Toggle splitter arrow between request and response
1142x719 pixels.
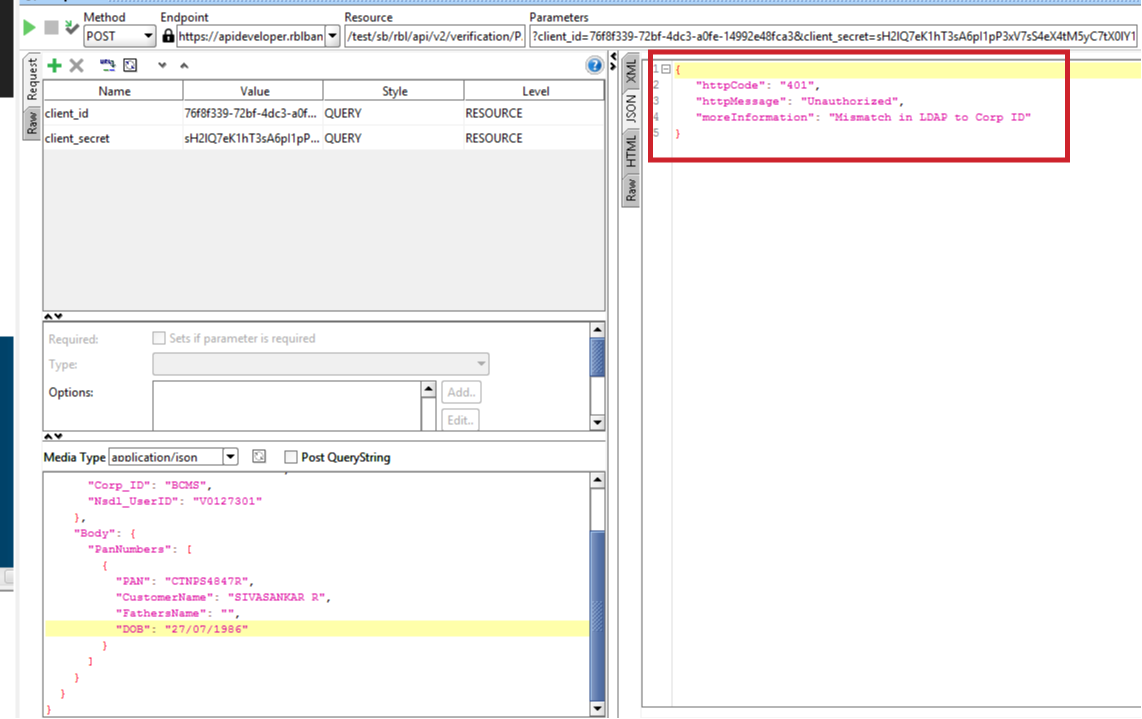[x=613, y=61]
